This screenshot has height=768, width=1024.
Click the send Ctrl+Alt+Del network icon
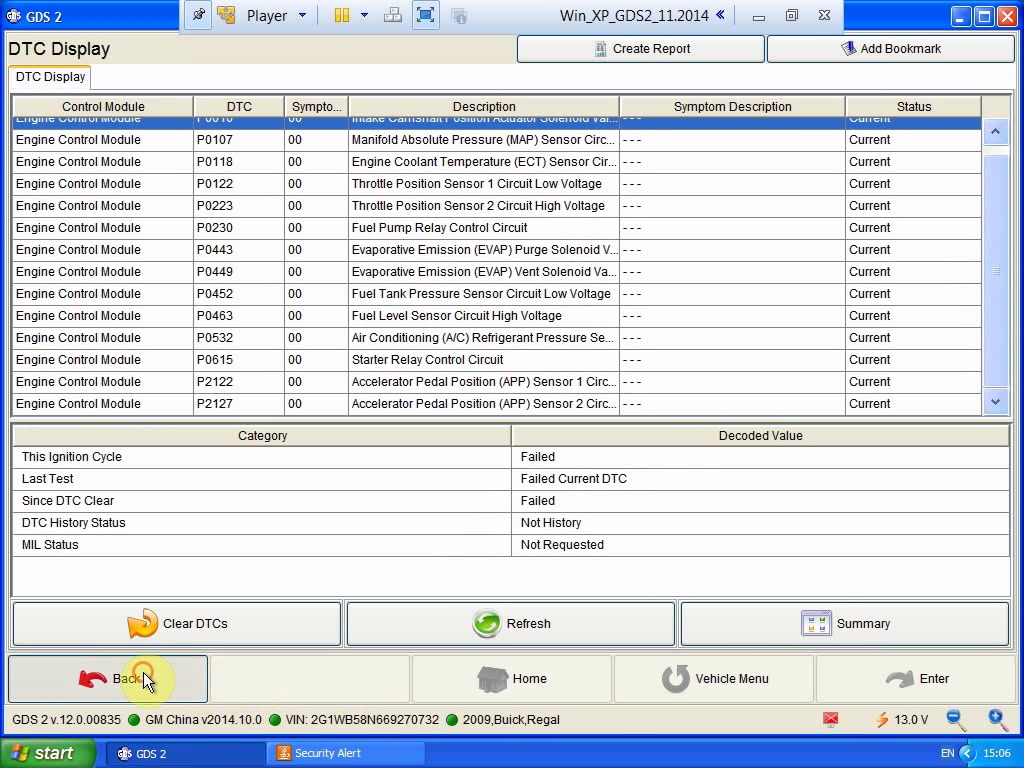coord(392,15)
